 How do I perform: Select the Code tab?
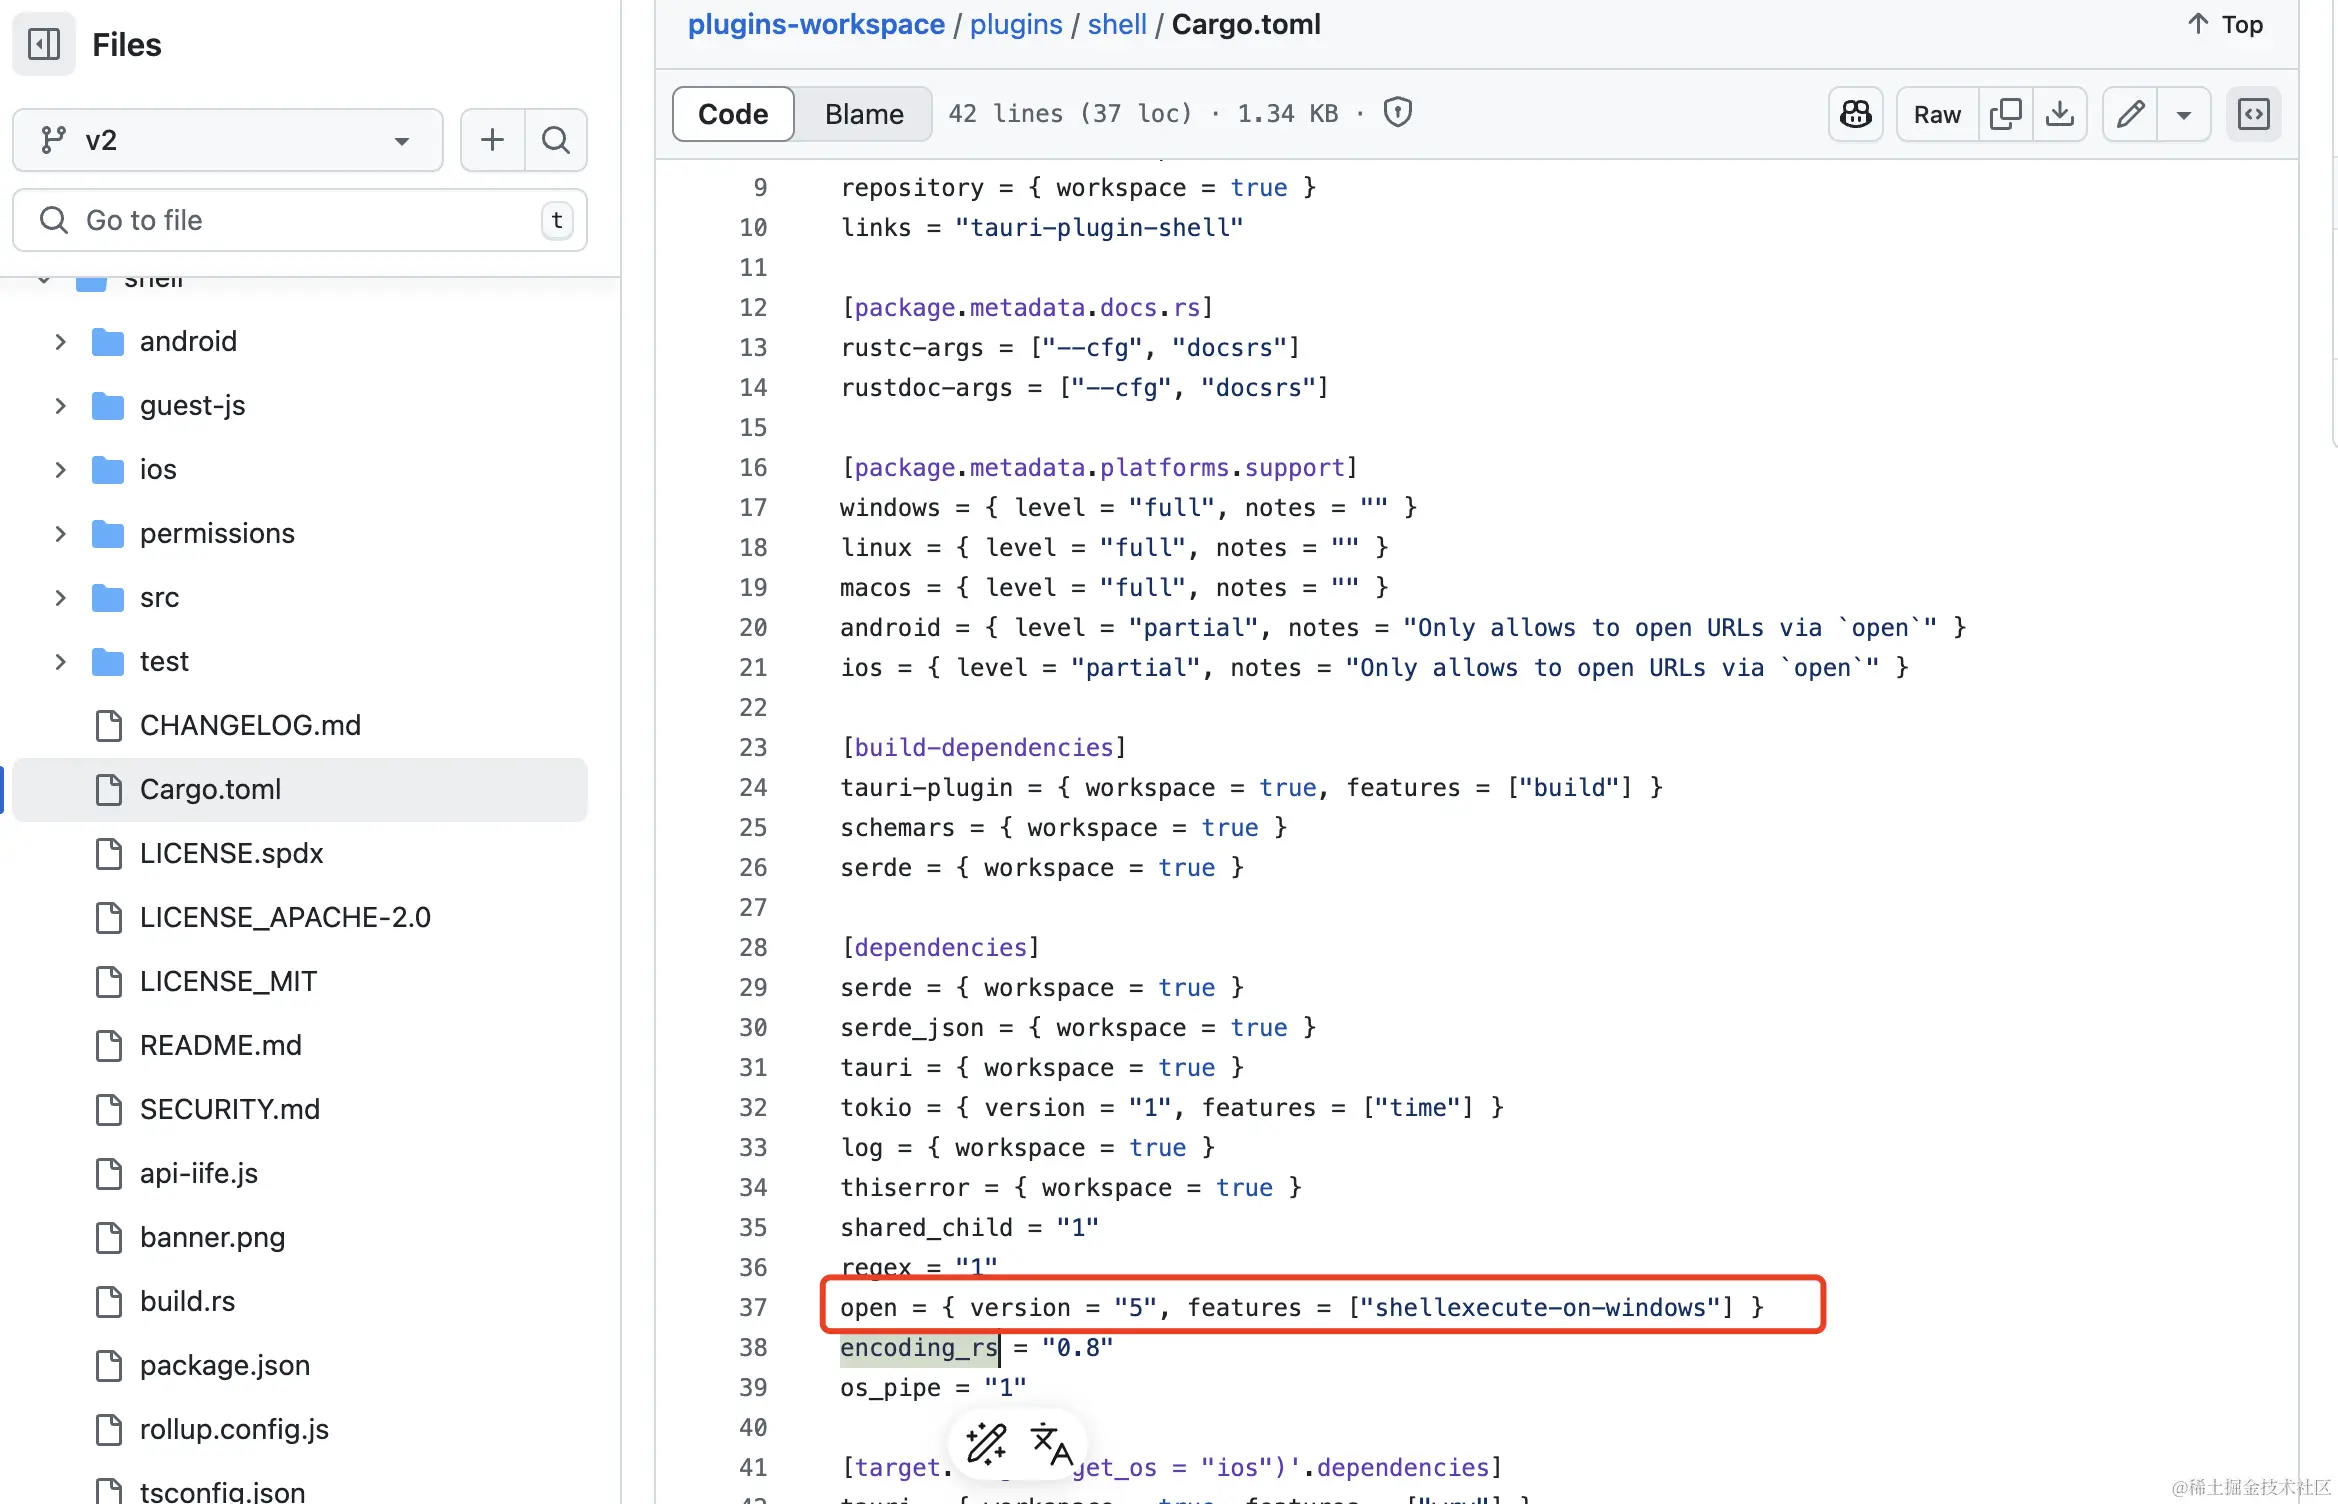click(x=733, y=114)
